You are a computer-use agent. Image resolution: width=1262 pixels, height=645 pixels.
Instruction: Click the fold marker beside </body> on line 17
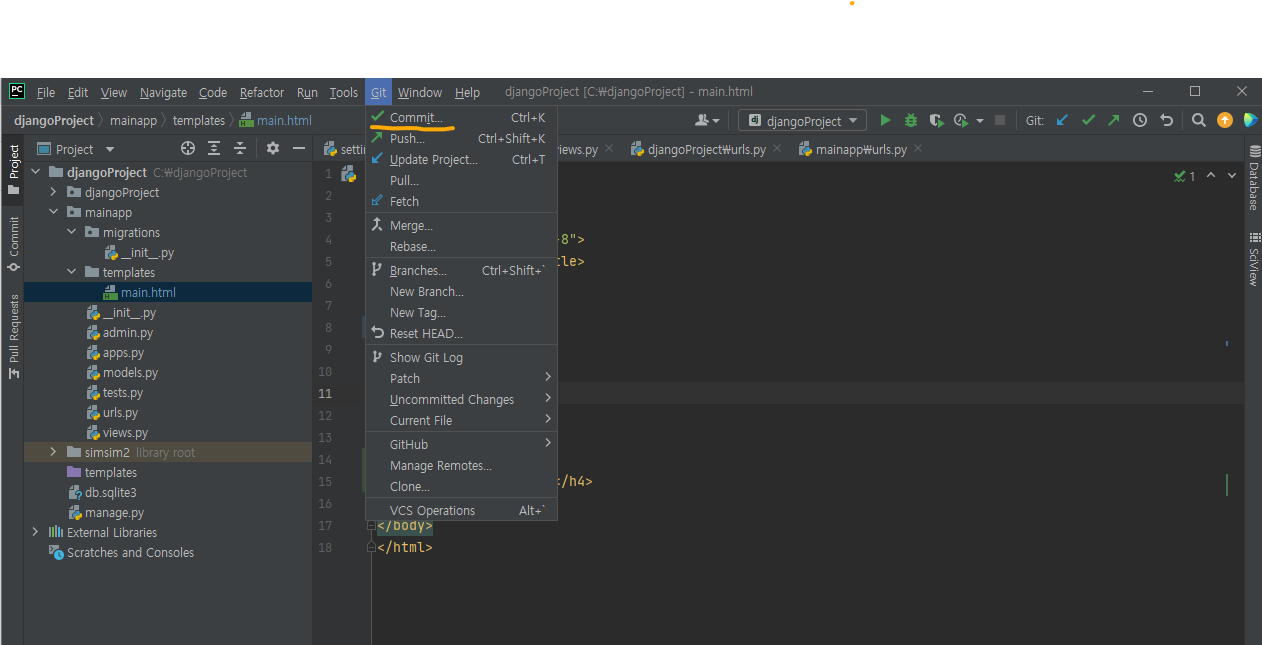(x=371, y=526)
